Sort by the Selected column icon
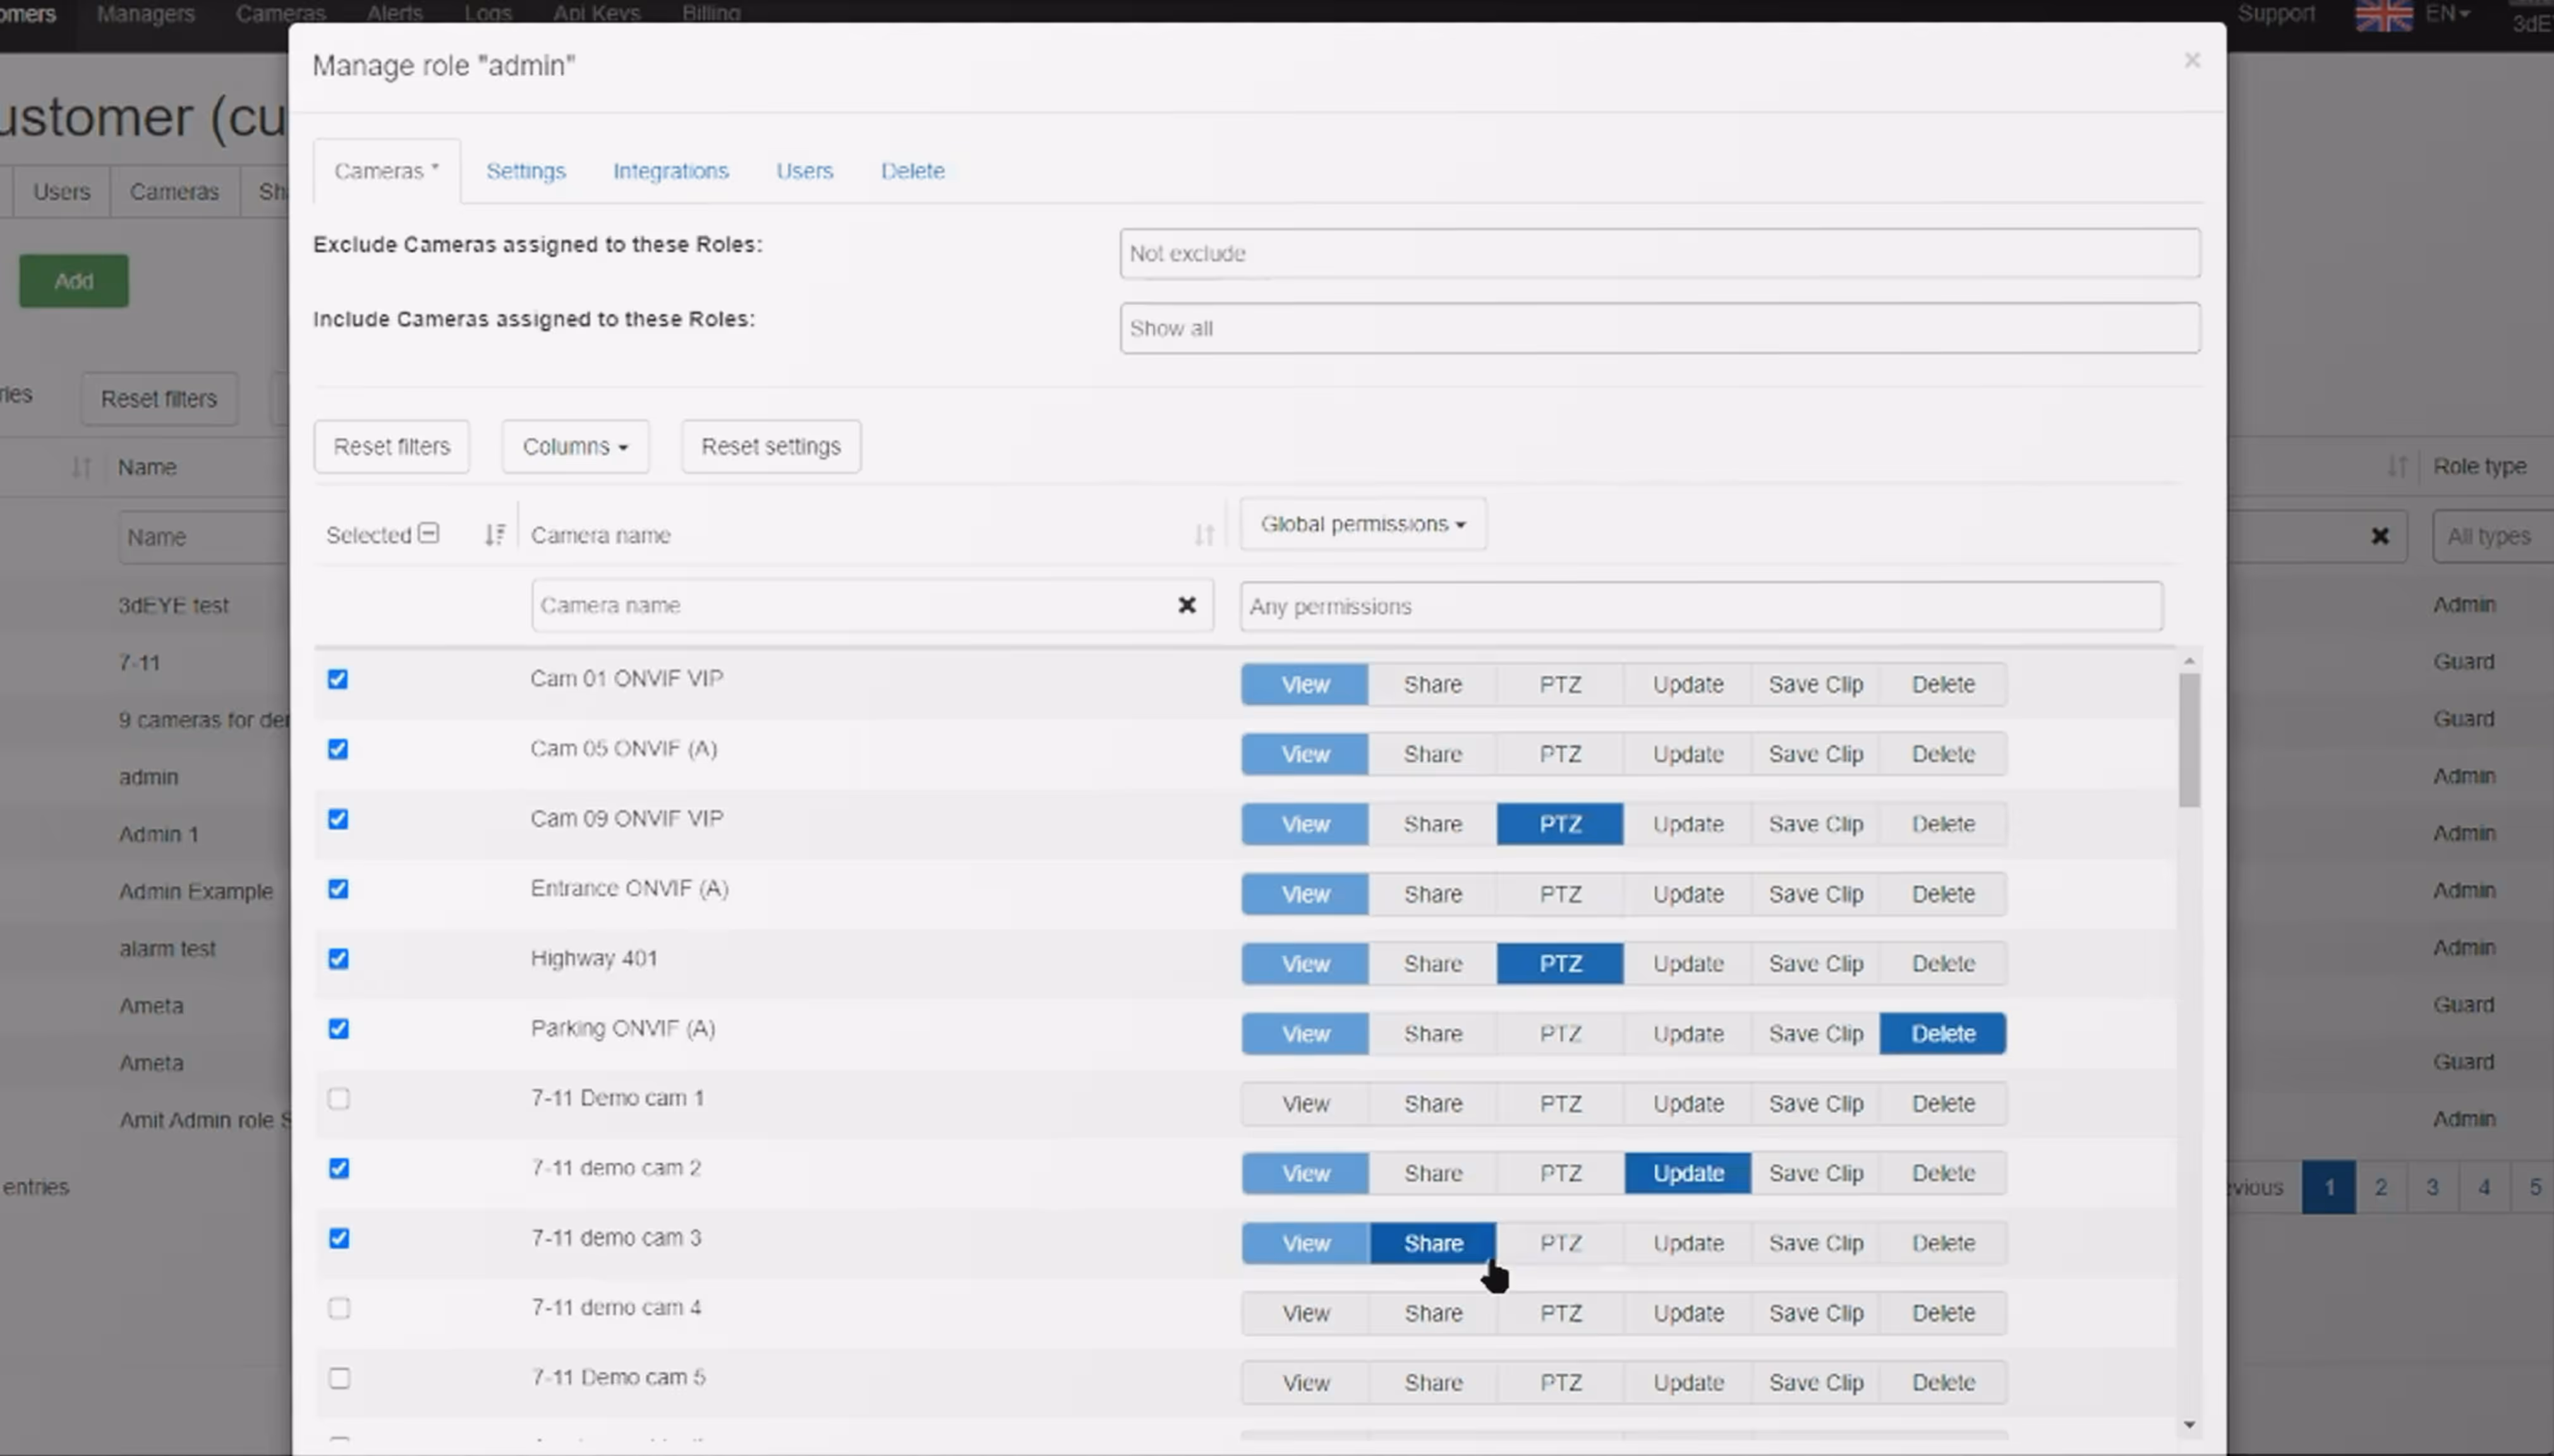The image size is (2554, 1456). tap(495, 535)
